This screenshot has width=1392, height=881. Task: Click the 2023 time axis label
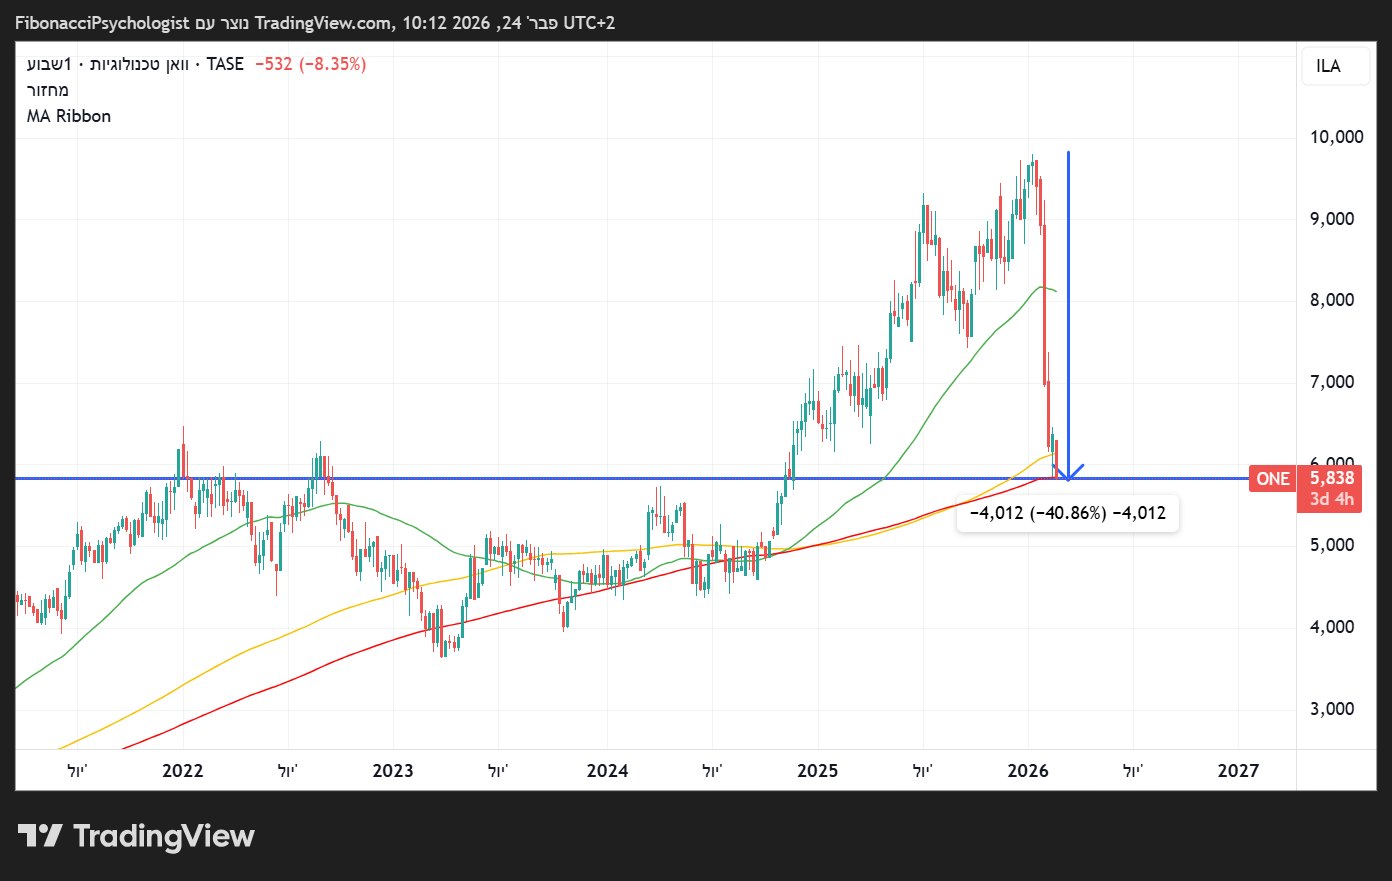click(x=393, y=771)
